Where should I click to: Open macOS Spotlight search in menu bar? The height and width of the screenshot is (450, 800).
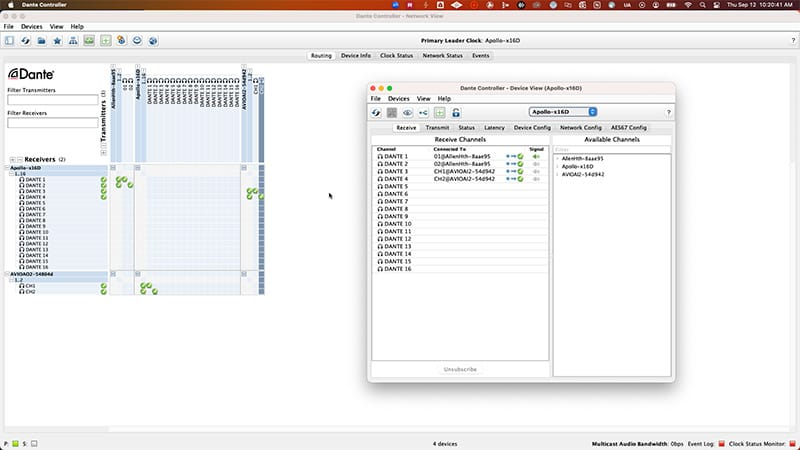[x=703, y=5]
